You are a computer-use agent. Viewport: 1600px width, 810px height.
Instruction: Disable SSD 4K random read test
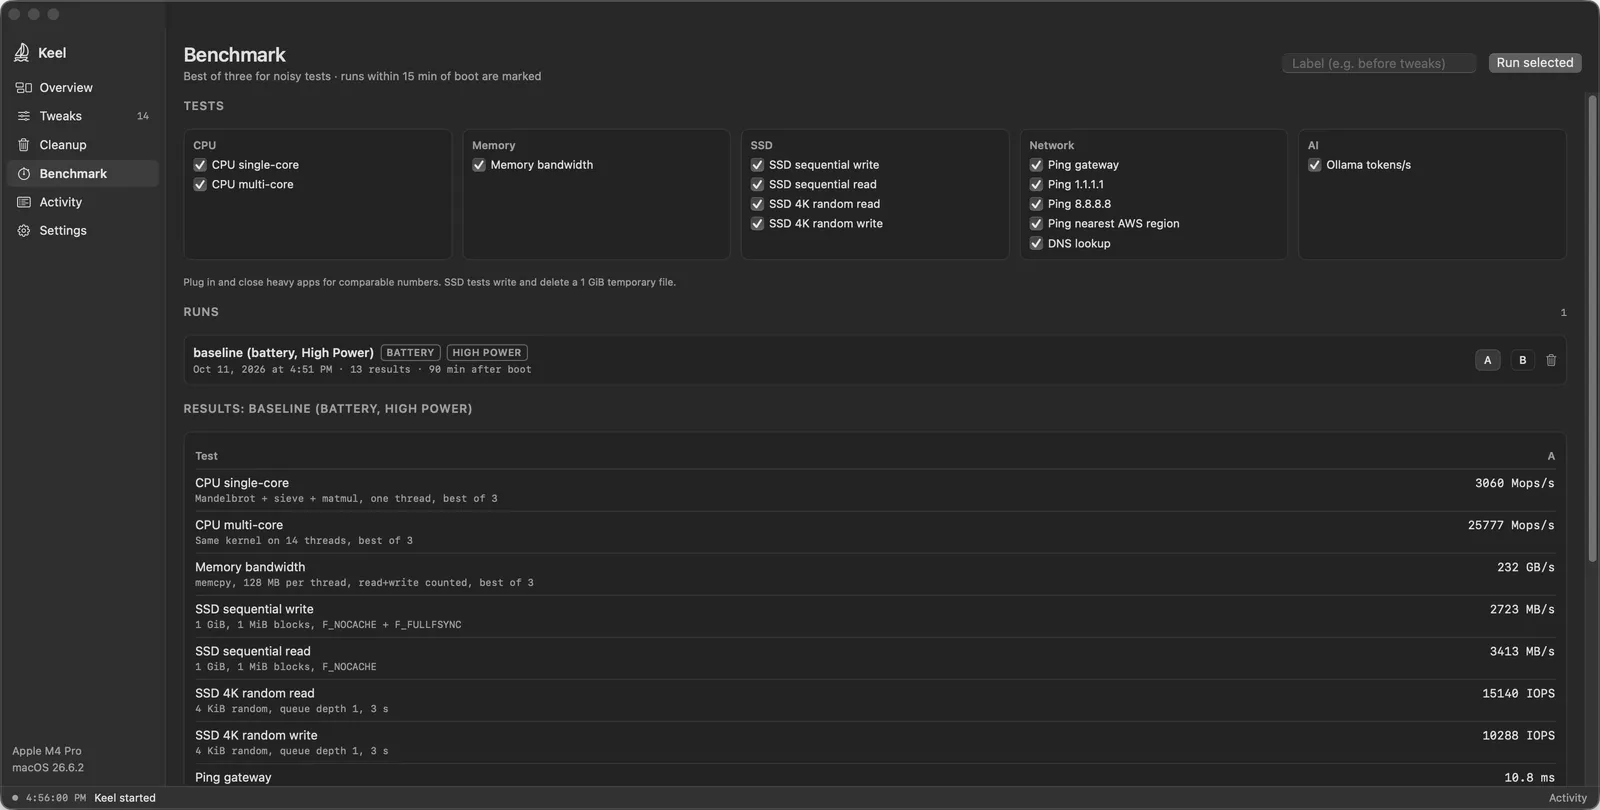coord(757,204)
